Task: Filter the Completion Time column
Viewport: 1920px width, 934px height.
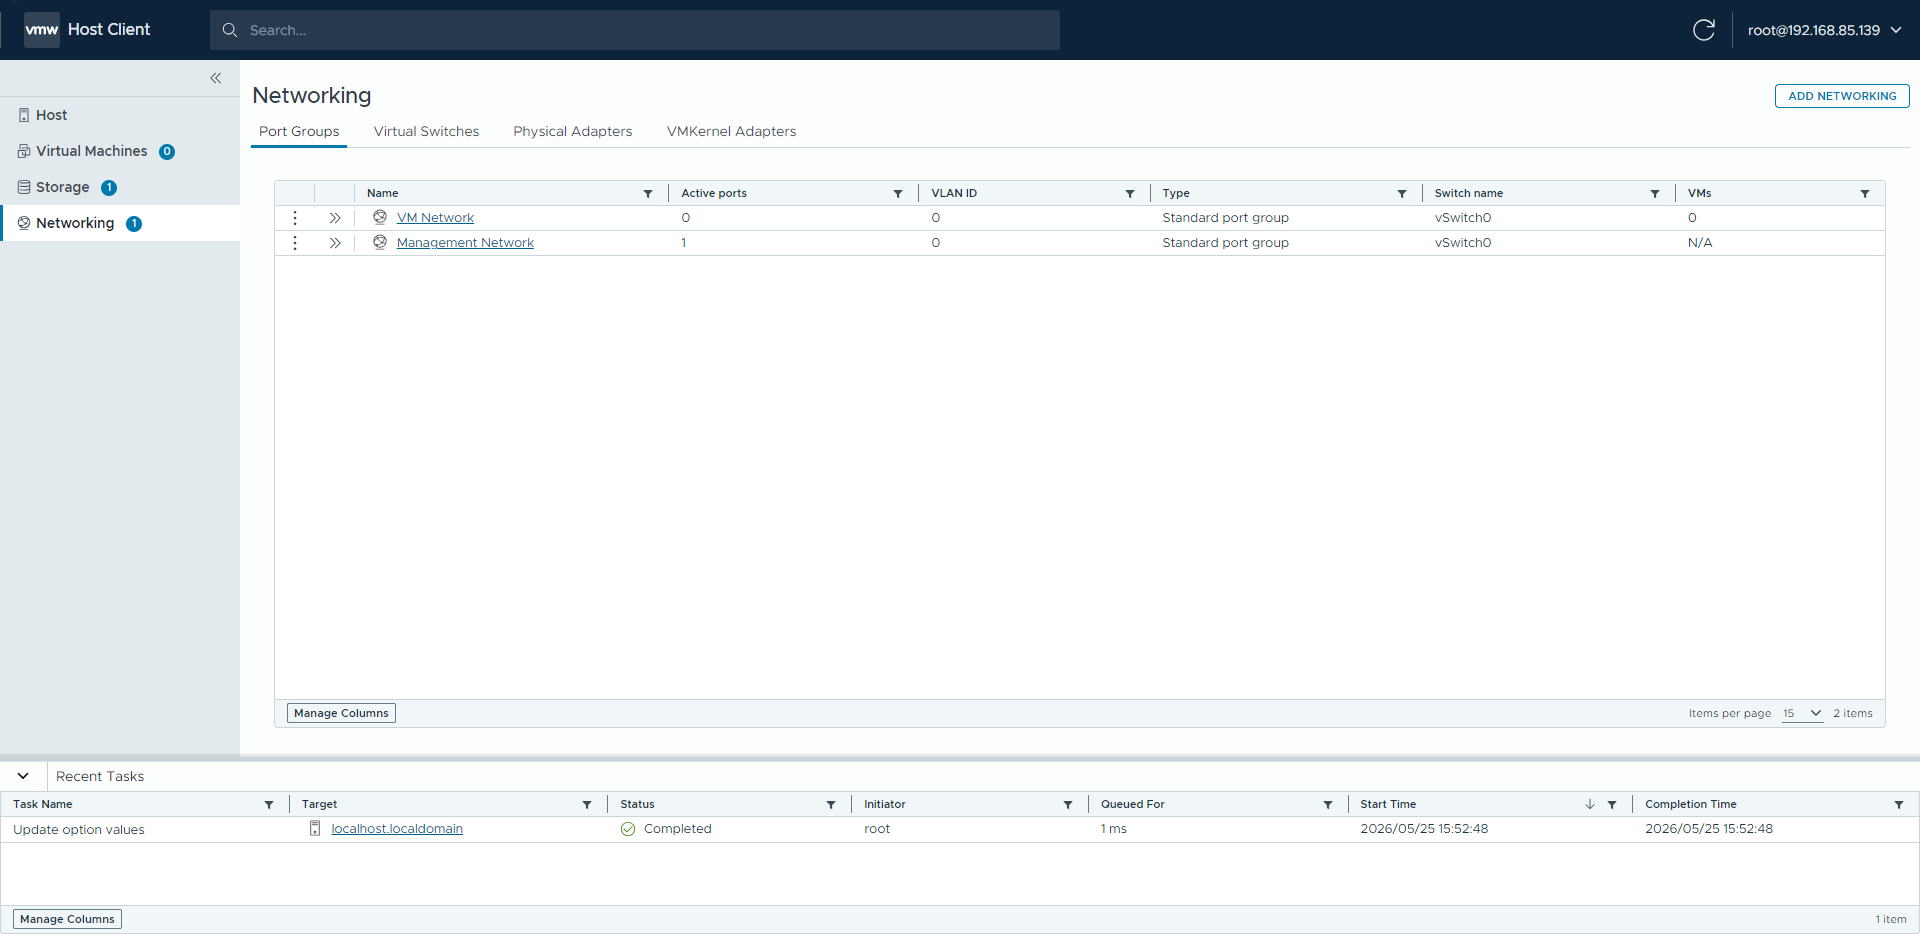Action: click(1899, 805)
